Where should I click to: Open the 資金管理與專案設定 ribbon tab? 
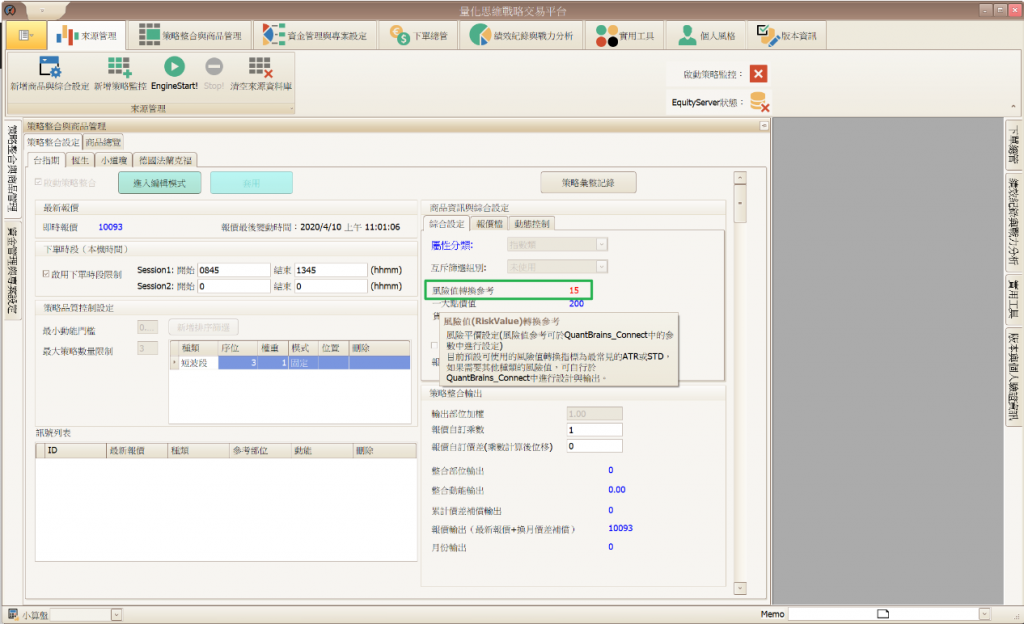(x=314, y=36)
